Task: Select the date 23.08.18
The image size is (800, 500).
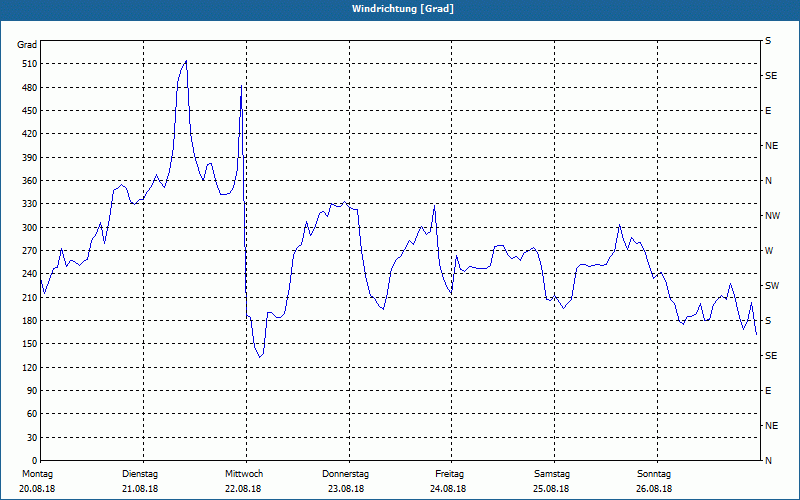Action: pyautogui.click(x=346, y=489)
